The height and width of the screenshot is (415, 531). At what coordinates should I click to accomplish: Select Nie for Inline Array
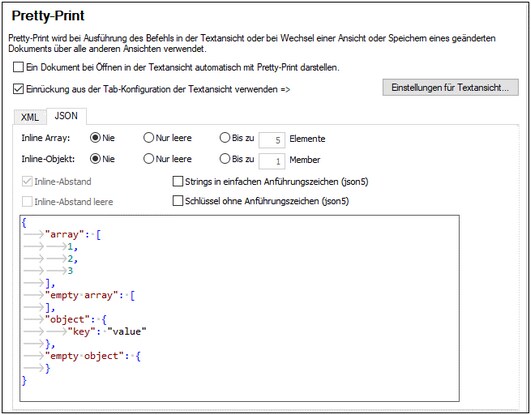pyautogui.click(x=95, y=138)
